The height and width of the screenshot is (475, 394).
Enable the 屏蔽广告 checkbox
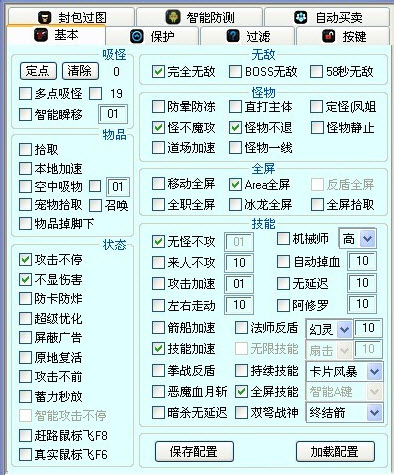click(x=25, y=338)
